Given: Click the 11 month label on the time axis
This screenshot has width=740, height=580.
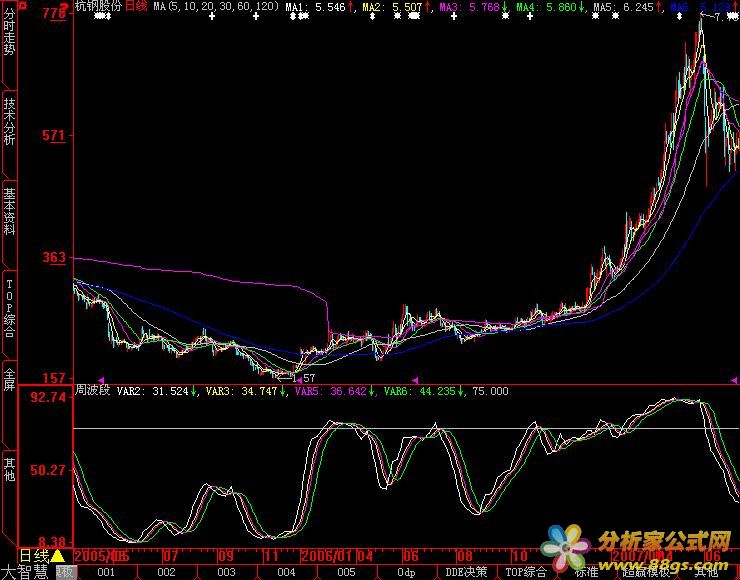Looking at the screenshot, I should (271, 555).
